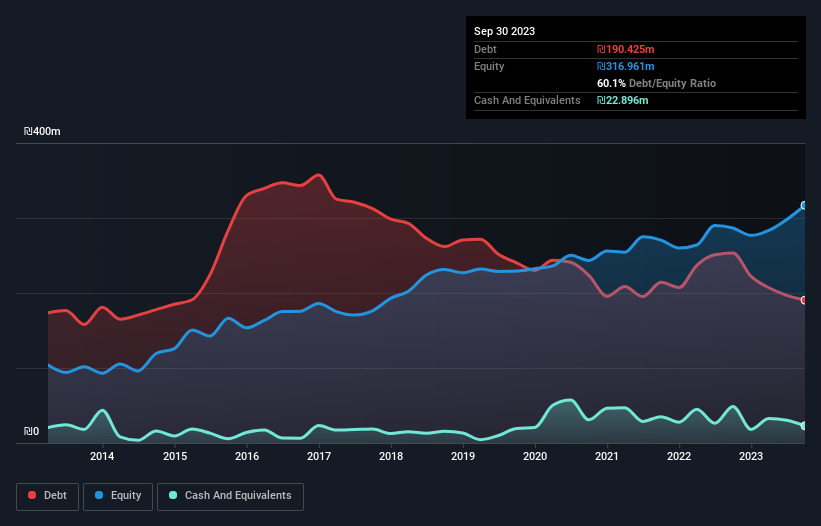Toggle the Equity legend button
This screenshot has height=526, width=821.
118,496
